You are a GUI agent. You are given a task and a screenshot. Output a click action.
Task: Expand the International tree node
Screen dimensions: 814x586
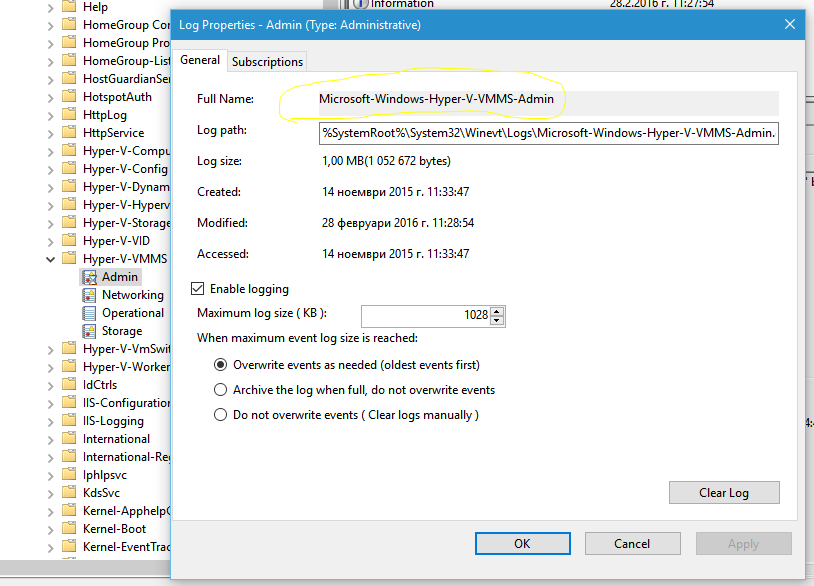point(51,439)
